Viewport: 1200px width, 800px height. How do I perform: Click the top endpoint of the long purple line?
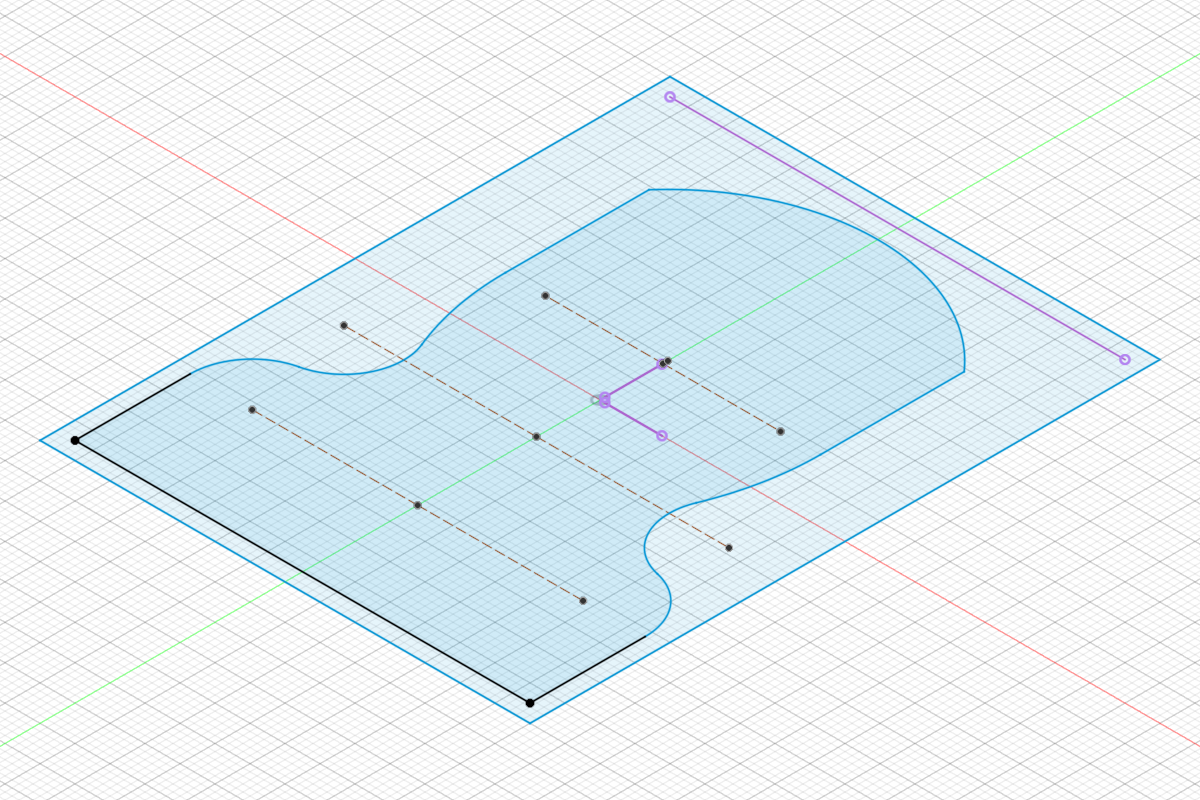670,97
